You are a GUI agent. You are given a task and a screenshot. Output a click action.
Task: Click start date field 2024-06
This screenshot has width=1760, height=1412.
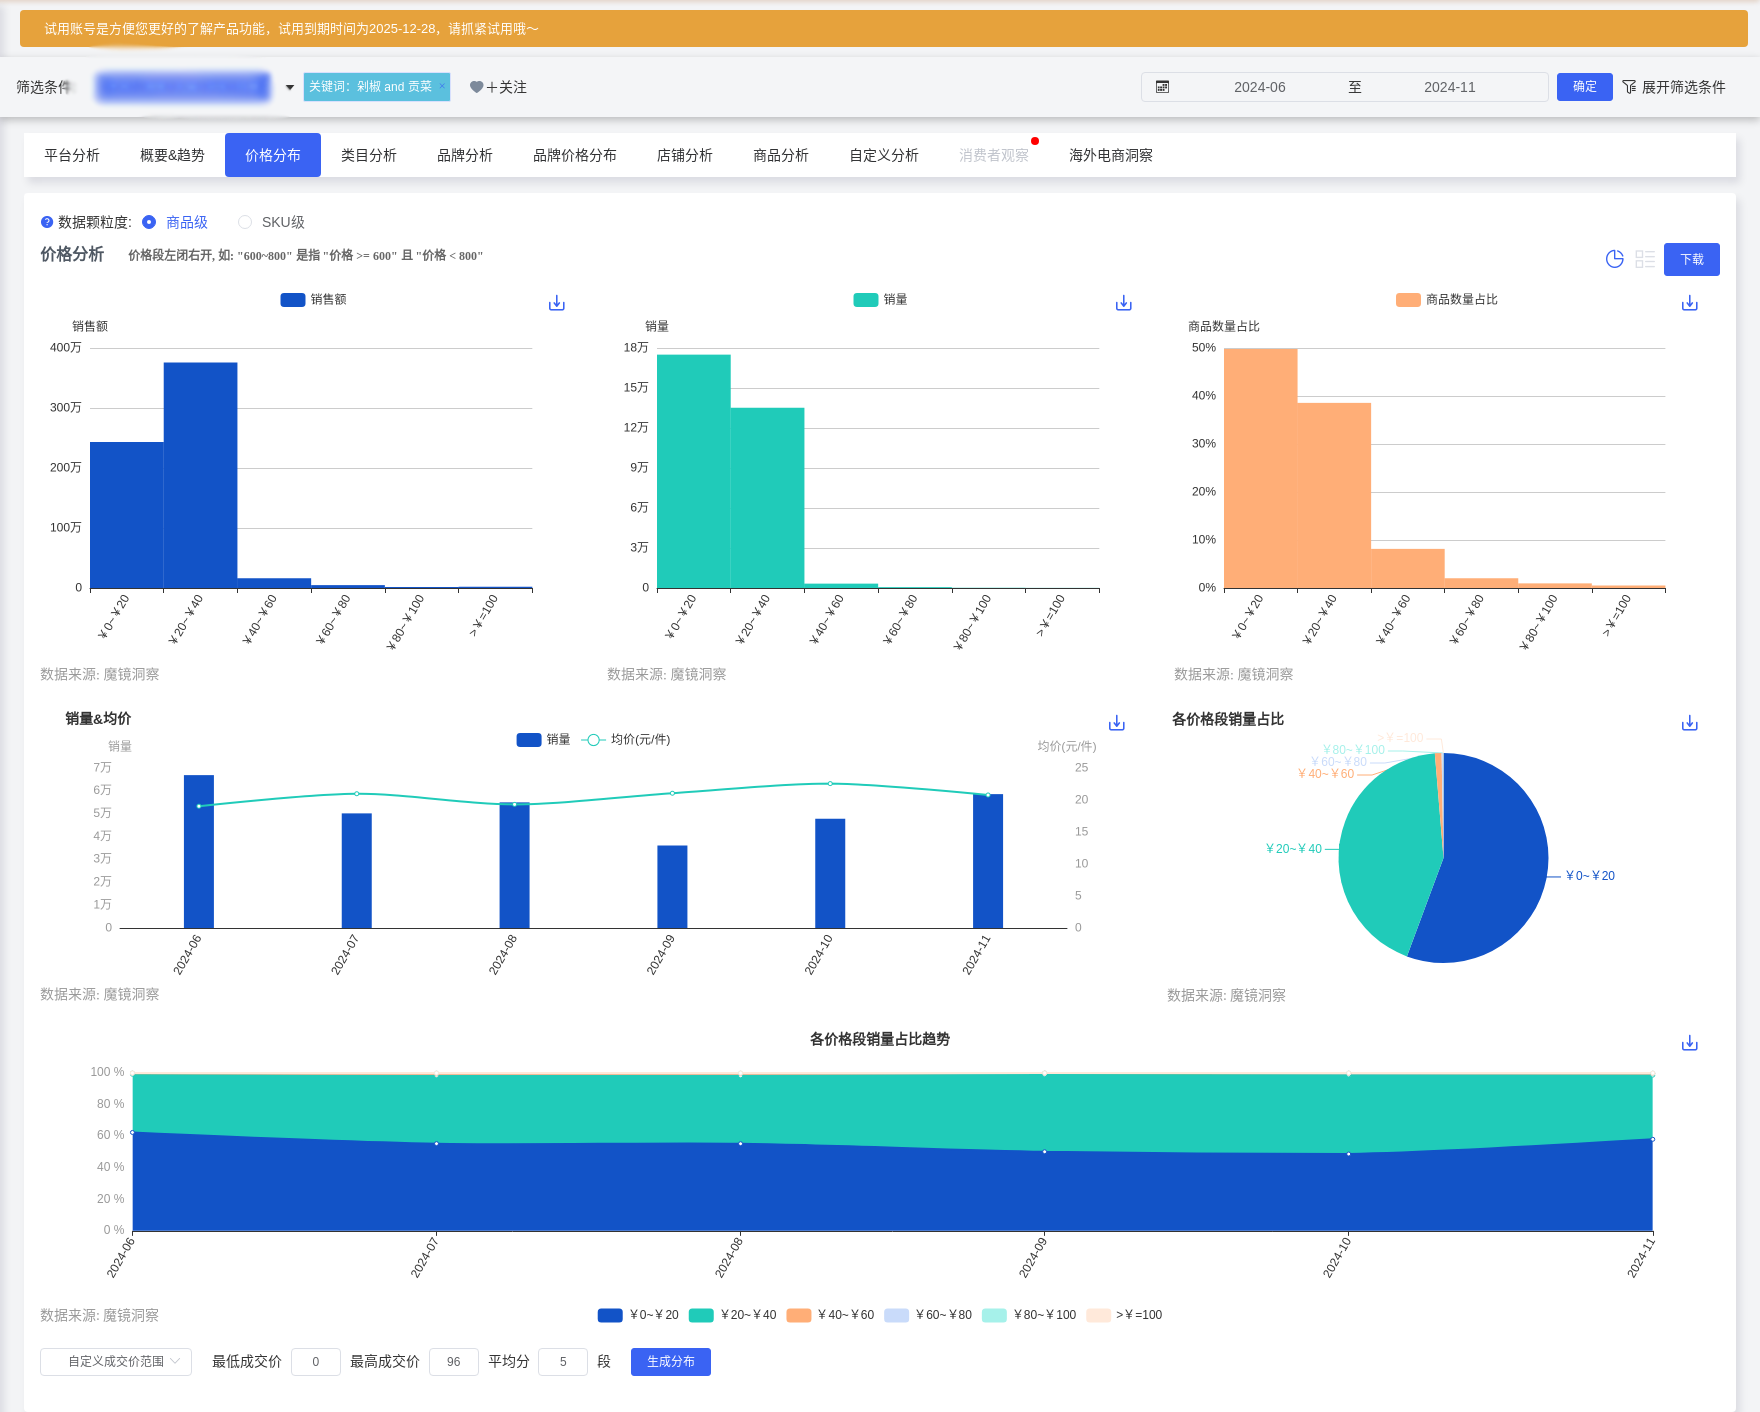pyautogui.click(x=1260, y=87)
